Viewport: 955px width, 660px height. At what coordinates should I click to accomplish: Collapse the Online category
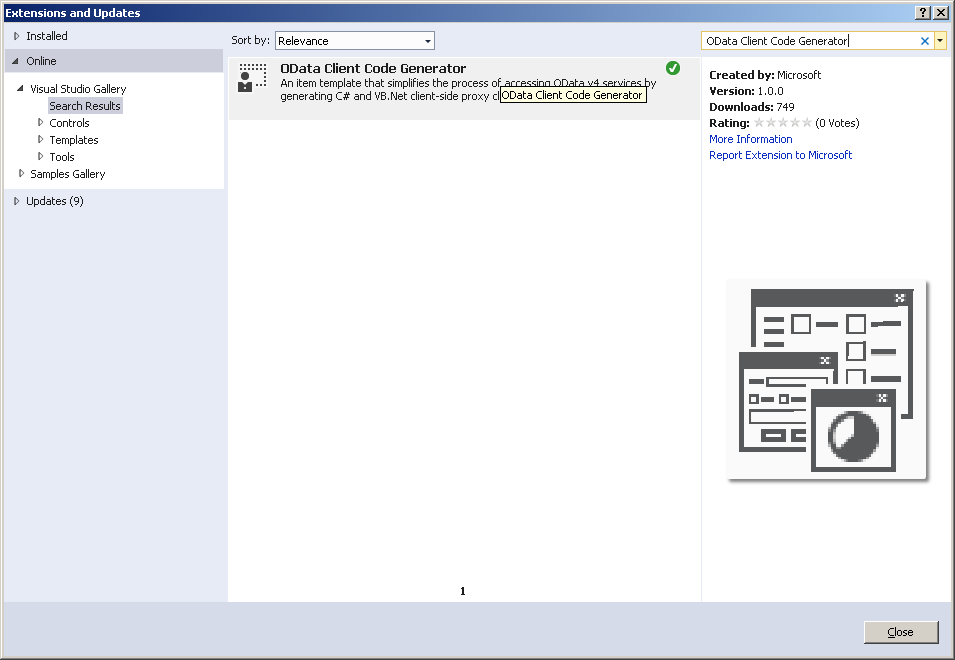pos(16,61)
